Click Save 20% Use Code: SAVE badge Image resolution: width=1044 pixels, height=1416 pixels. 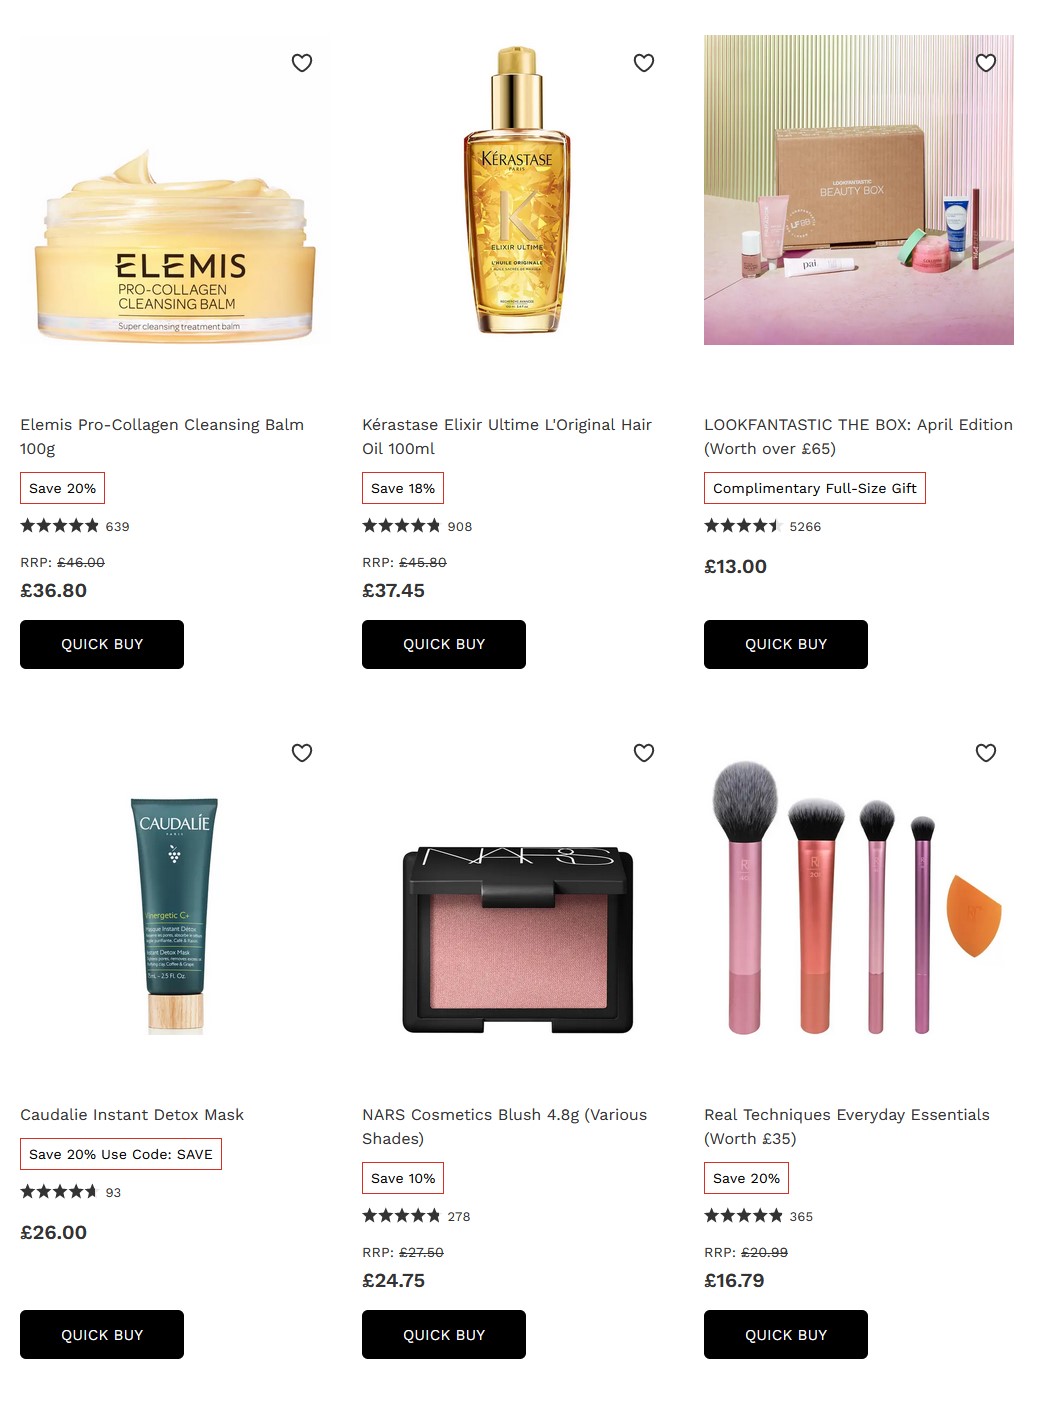[121, 1154]
